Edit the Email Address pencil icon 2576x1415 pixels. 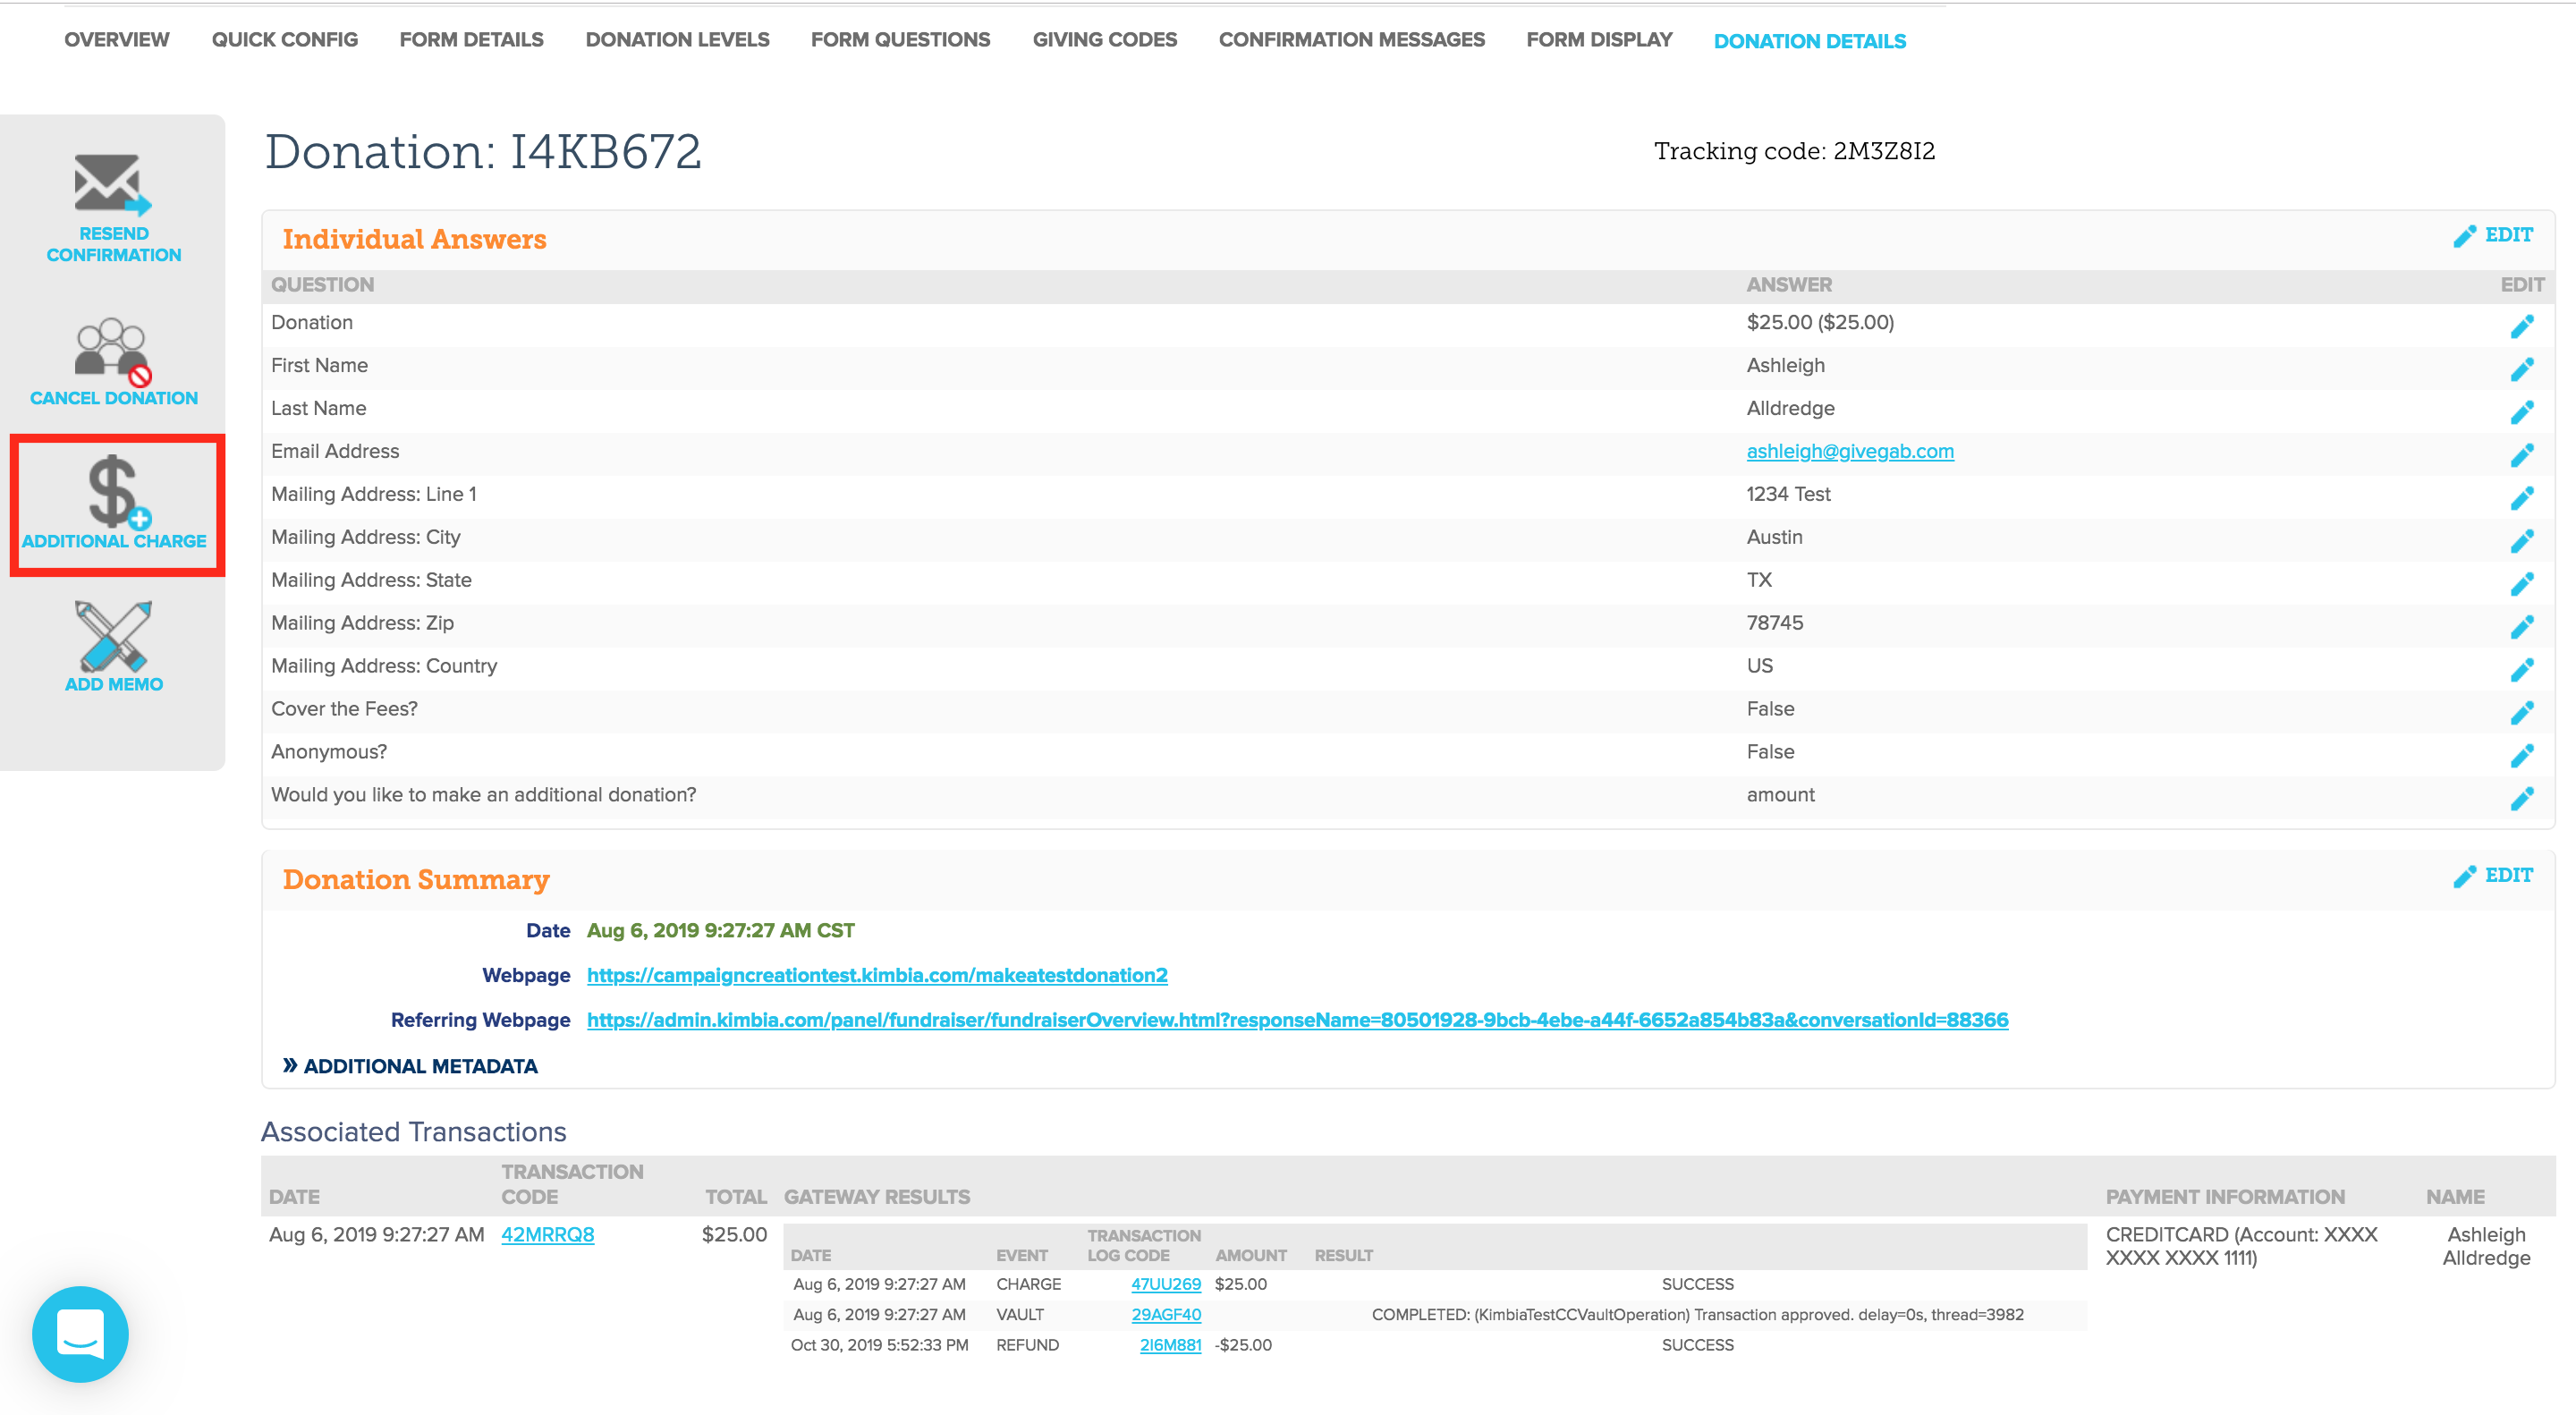point(2522,455)
